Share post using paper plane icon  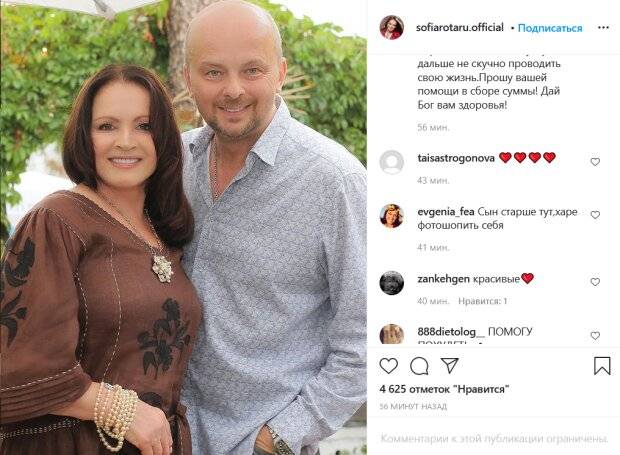point(450,366)
